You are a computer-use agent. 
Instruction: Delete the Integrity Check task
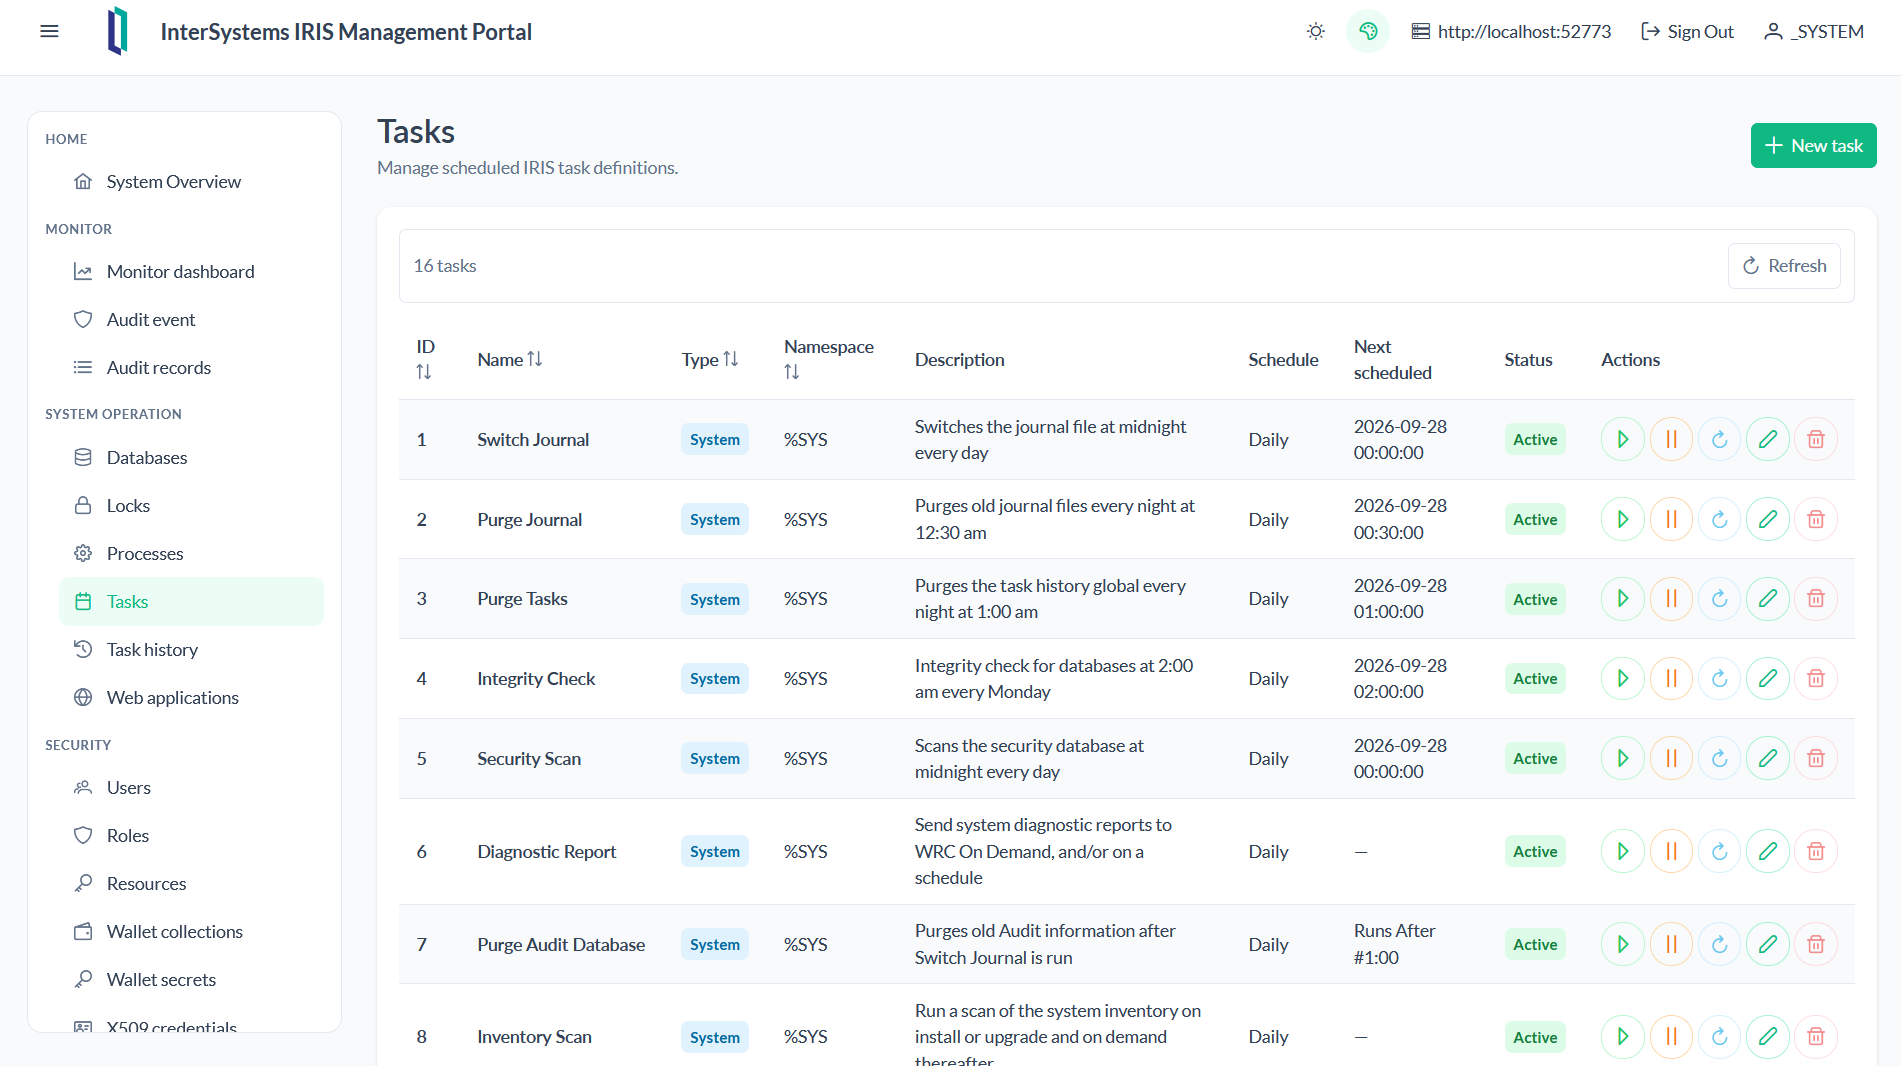pyautogui.click(x=1816, y=679)
